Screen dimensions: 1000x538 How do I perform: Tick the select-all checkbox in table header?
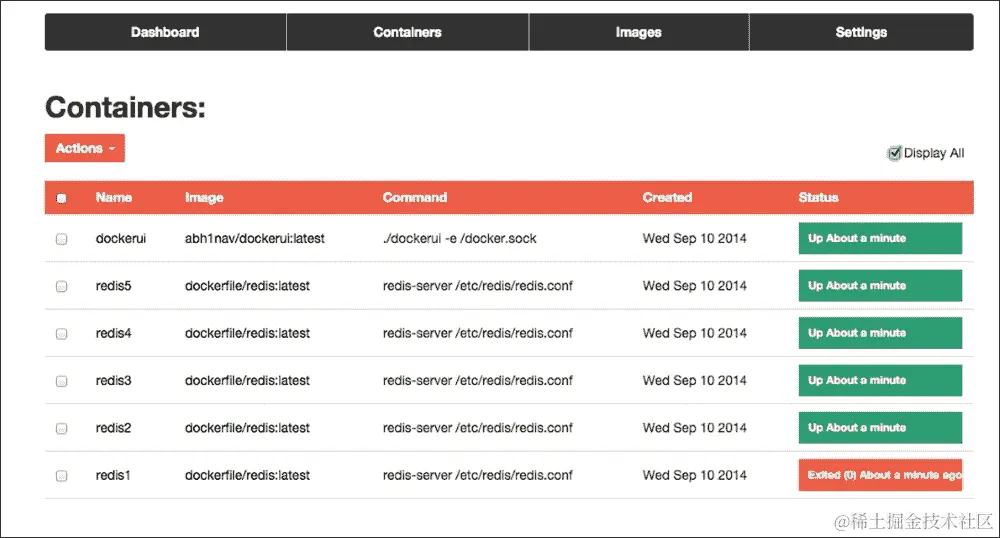point(61,198)
